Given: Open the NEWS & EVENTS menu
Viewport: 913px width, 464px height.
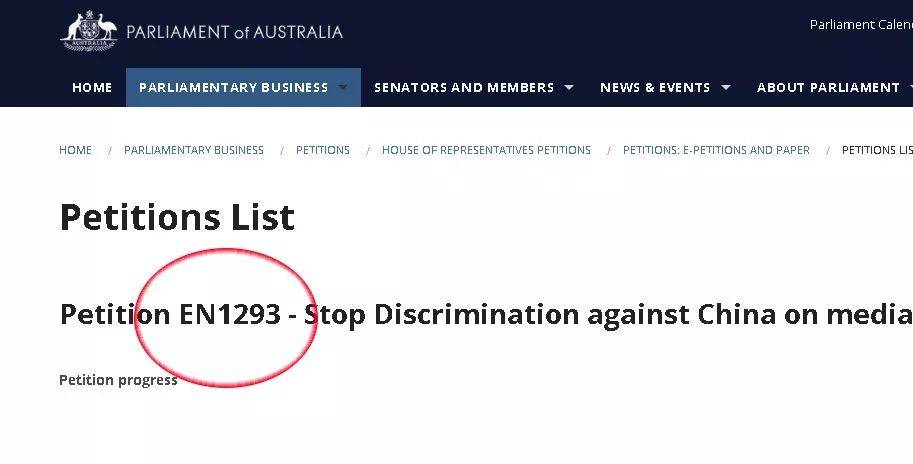Looking at the screenshot, I should pos(655,87).
